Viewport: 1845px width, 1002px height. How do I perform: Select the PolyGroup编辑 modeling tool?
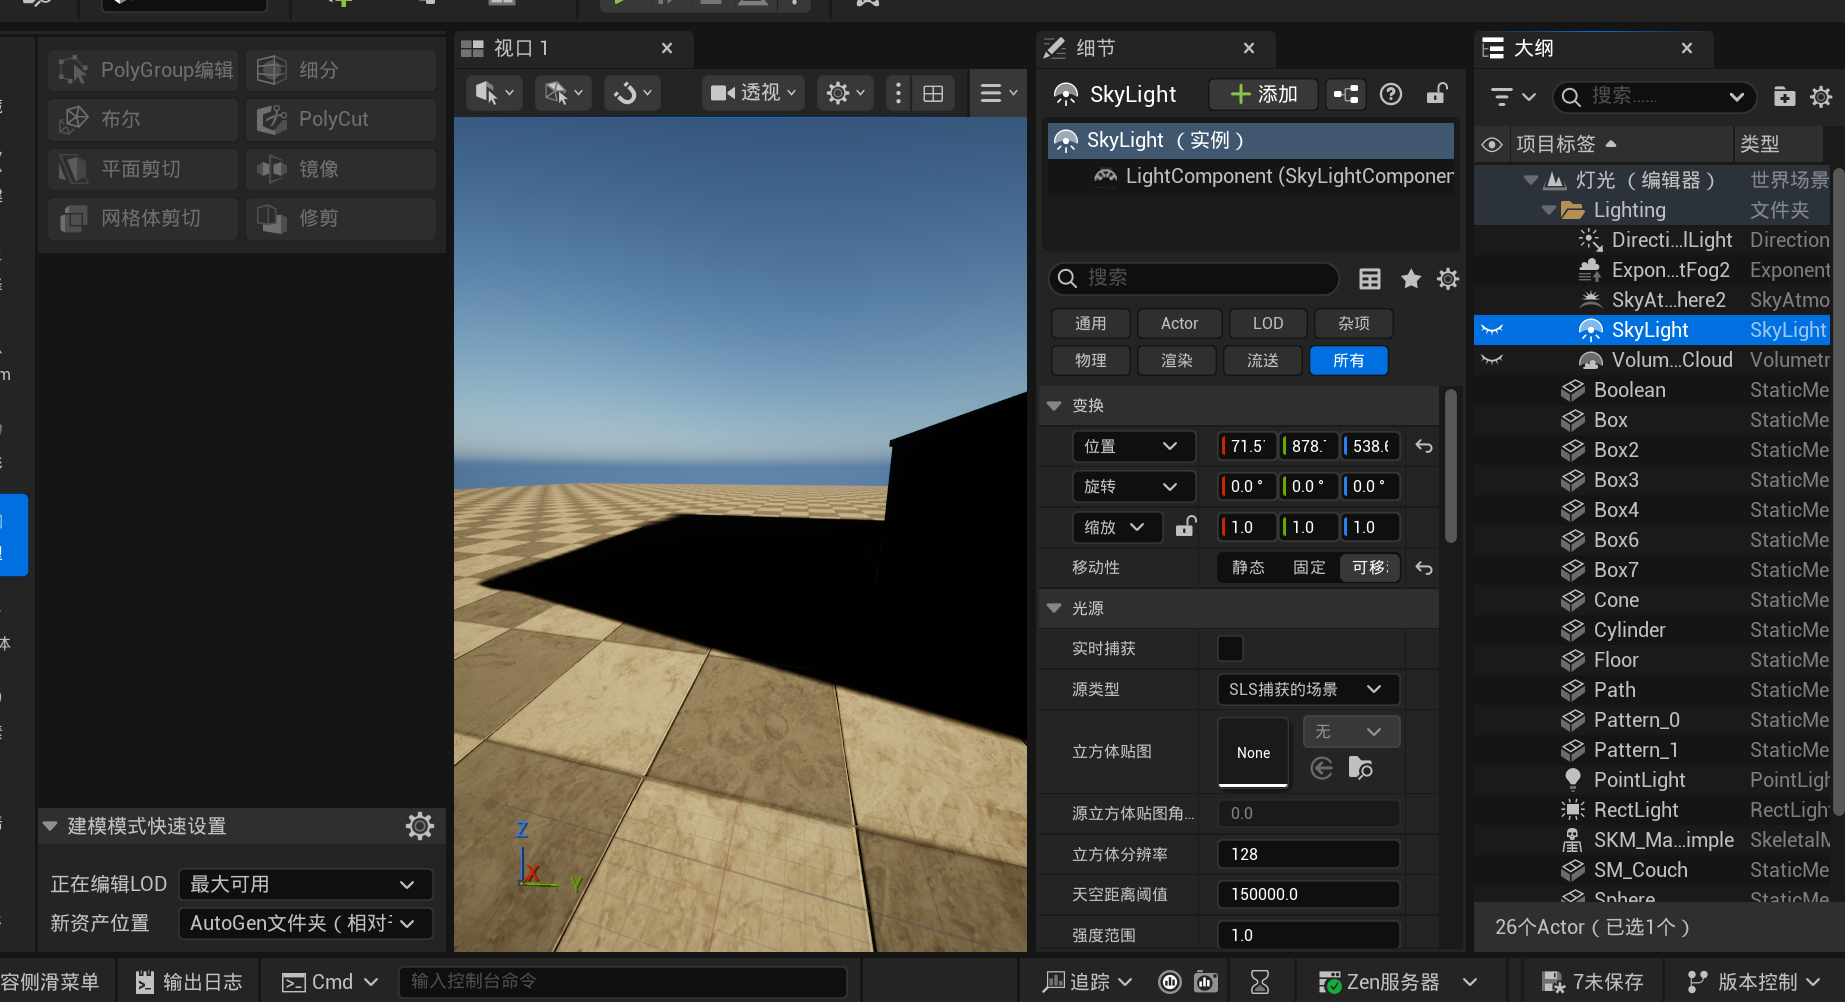(142, 70)
